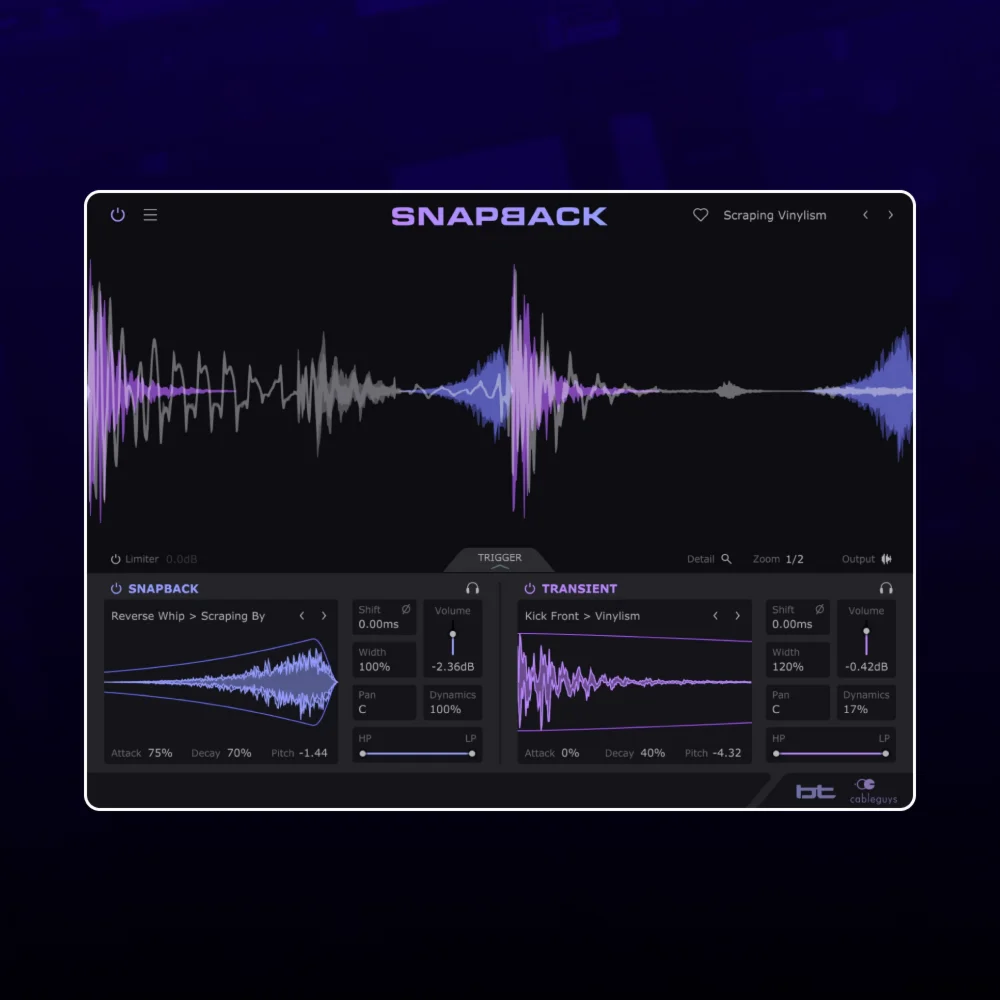The width and height of the screenshot is (1000, 1000).
Task: Select next Snapback sample
Action: coord(323,615)
